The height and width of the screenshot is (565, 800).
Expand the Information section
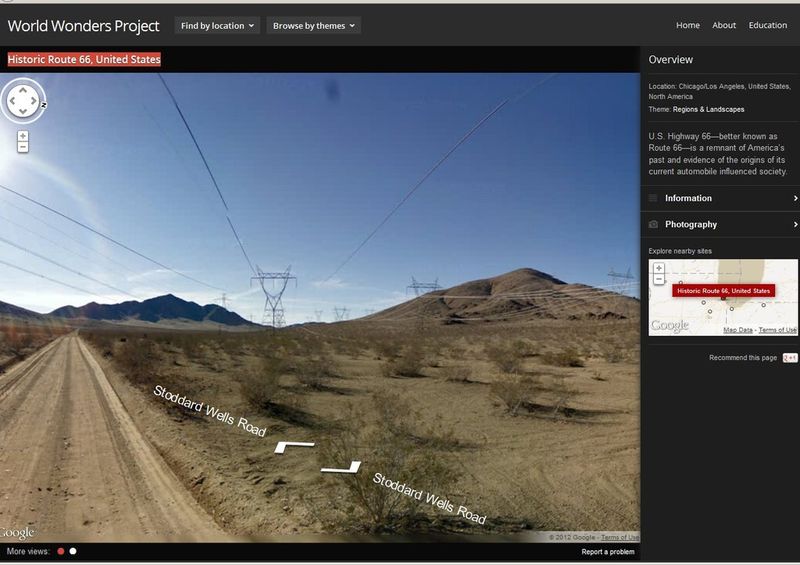(x=720, y=198)
